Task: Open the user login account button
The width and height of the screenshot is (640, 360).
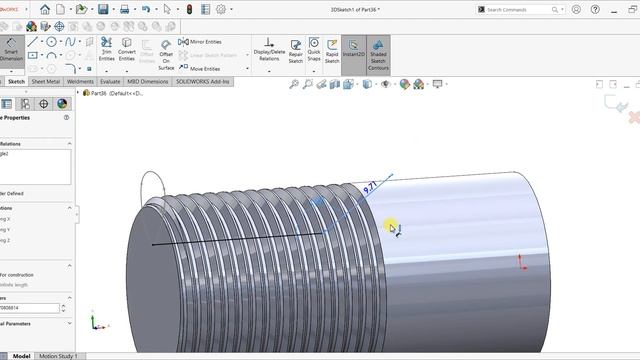Action: pyautogui.click(x=576, y=9)
